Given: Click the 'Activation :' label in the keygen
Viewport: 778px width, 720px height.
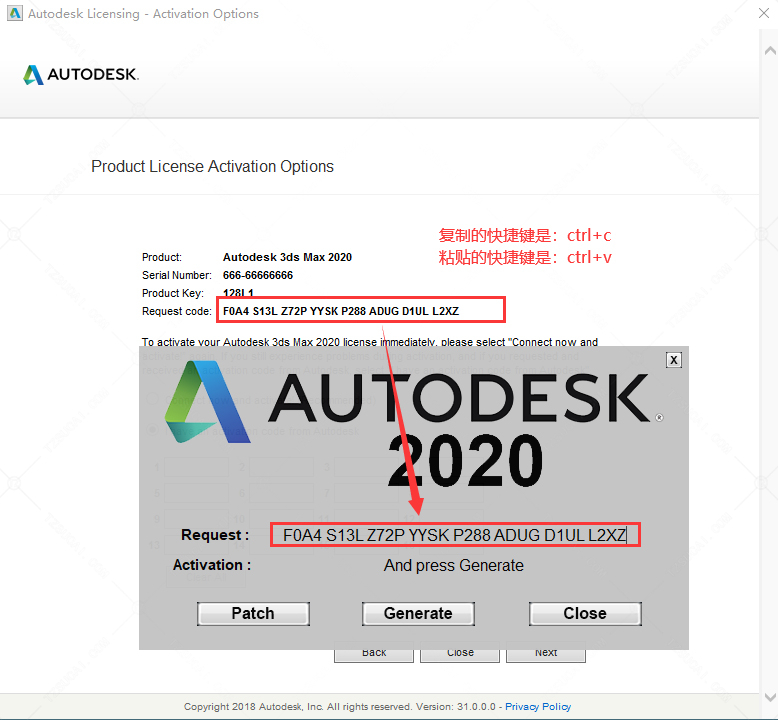Looking at the screenshot, I should (x=212, y=565).
